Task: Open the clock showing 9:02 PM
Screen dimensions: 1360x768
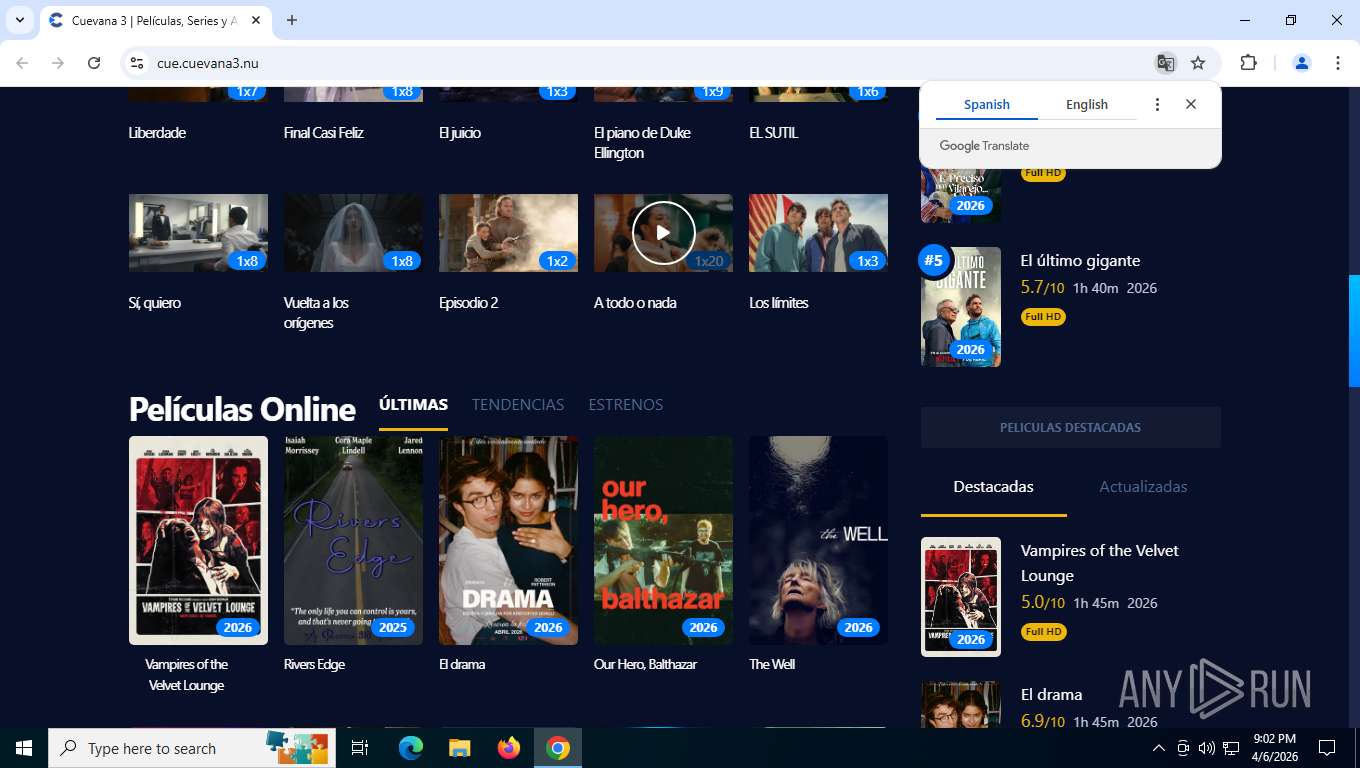Action: point(1273,748)
